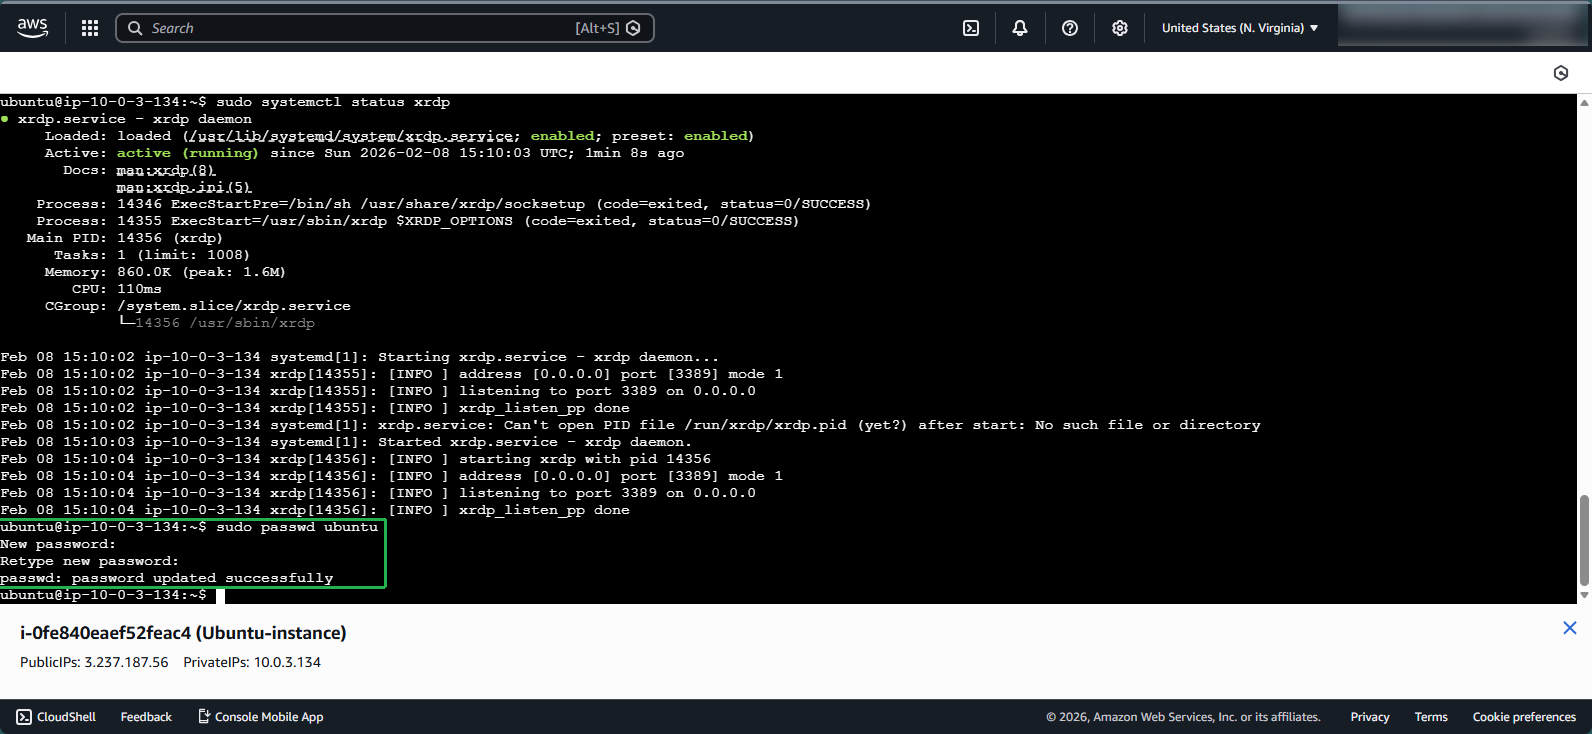The image size is (1592, 734).
Task: Click 'Started xrdp.service - xrdp daemon.' log line
Action: (346, 442)
